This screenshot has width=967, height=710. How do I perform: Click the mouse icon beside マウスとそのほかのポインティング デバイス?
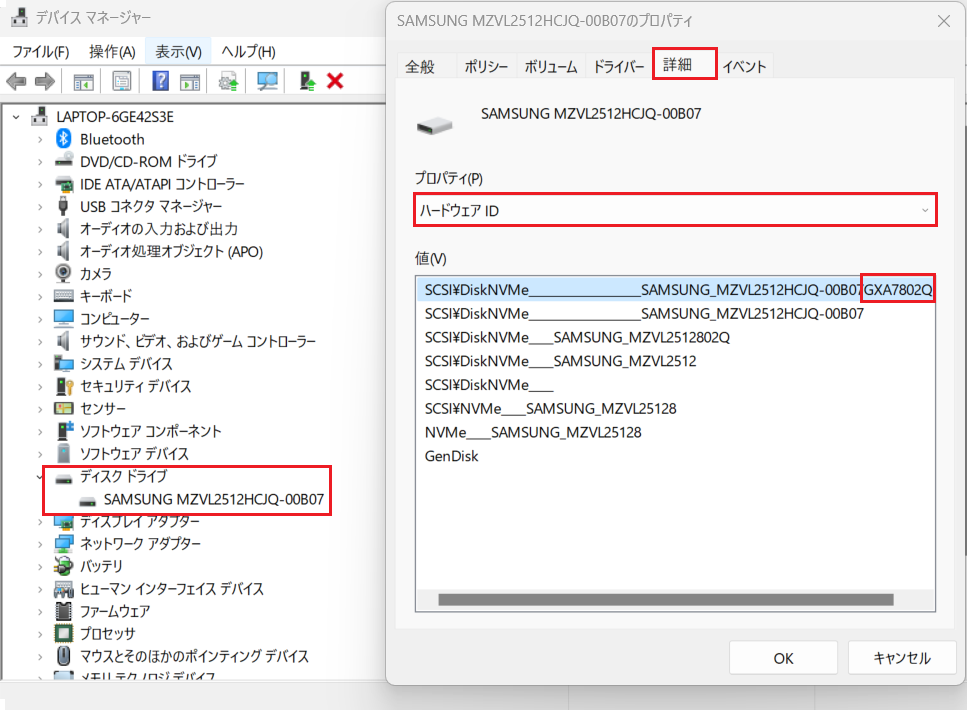coord(64,655)
